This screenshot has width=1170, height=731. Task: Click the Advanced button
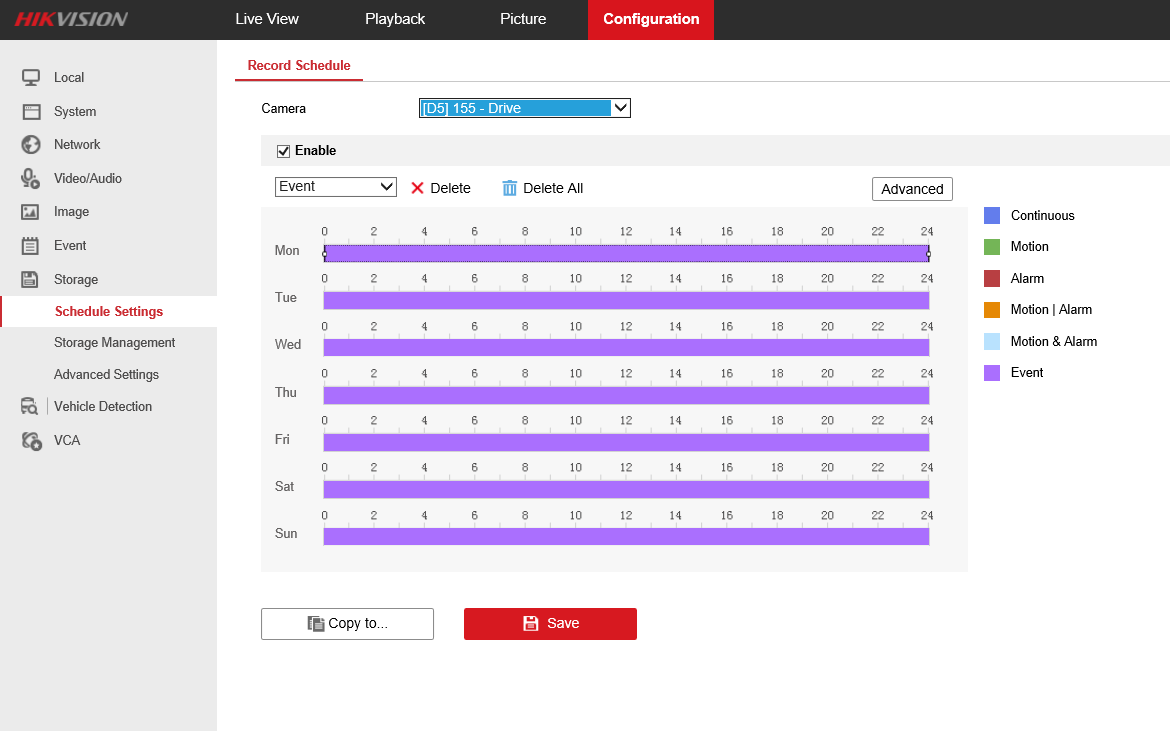point(912,189)
